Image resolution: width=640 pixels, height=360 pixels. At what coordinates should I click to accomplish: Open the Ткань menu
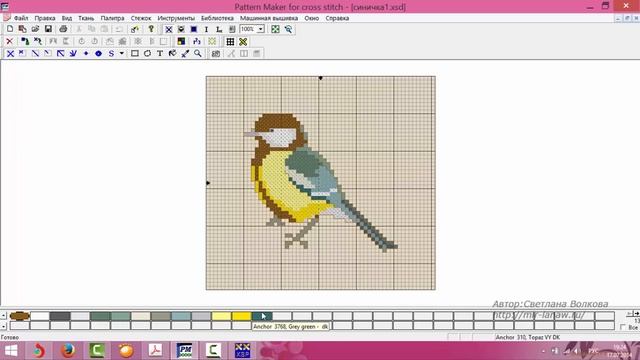86,18
